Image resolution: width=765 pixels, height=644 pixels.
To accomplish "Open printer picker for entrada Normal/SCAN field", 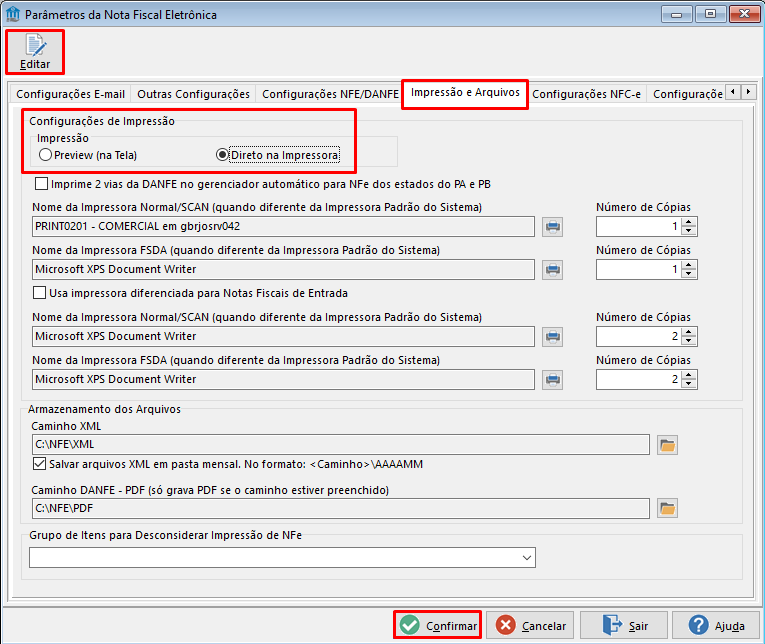I will click(x=552, y=337).
